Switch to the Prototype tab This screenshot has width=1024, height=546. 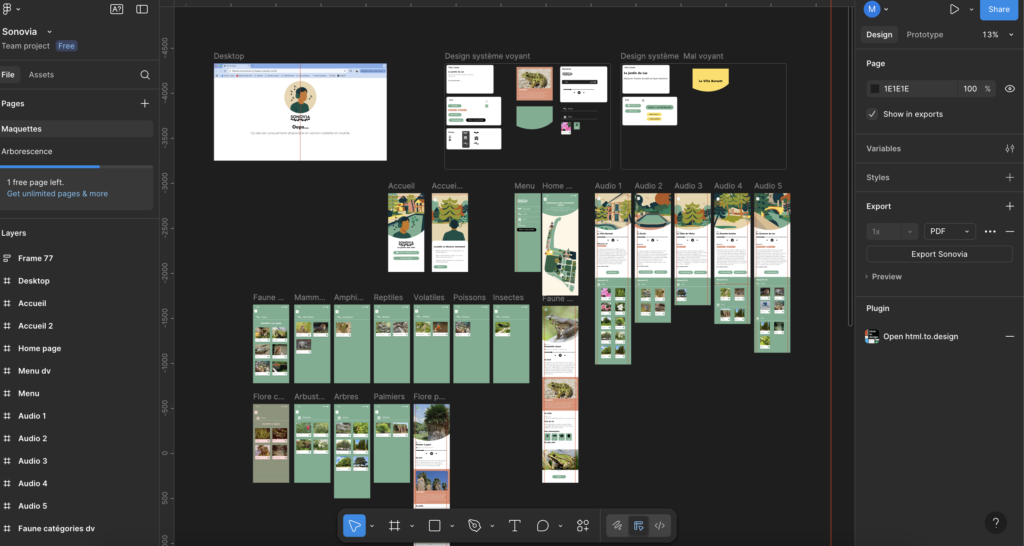tap(924, 35)
